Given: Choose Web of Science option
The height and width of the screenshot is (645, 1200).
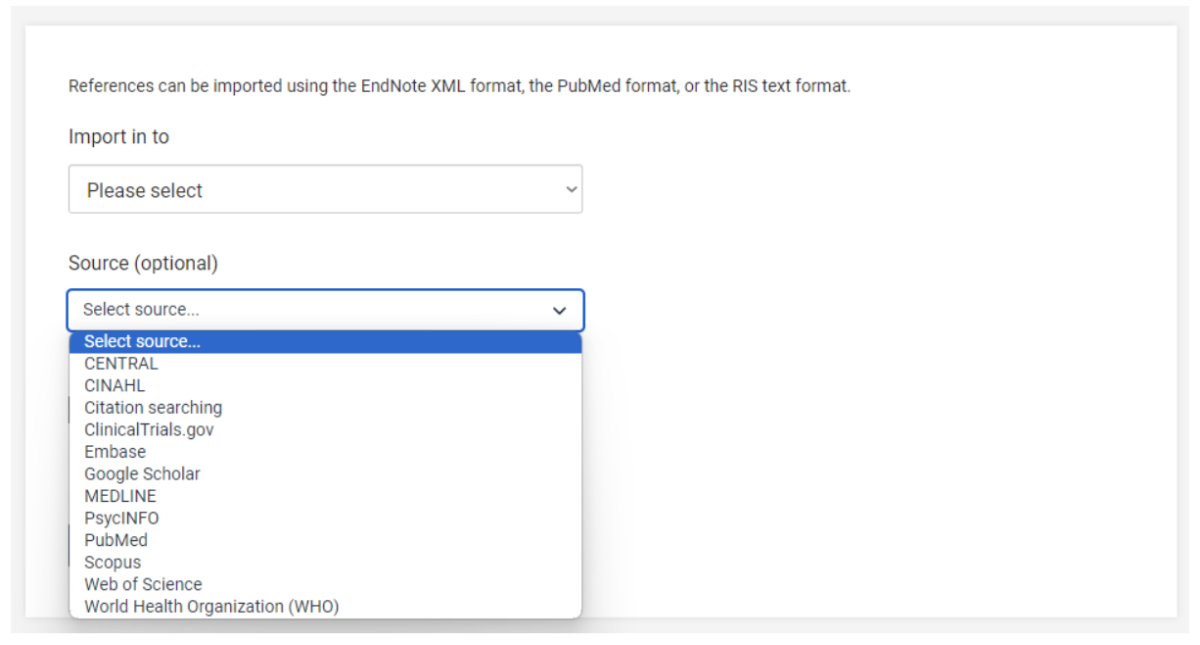Looking at the screenshot, I should click(143, 584).
